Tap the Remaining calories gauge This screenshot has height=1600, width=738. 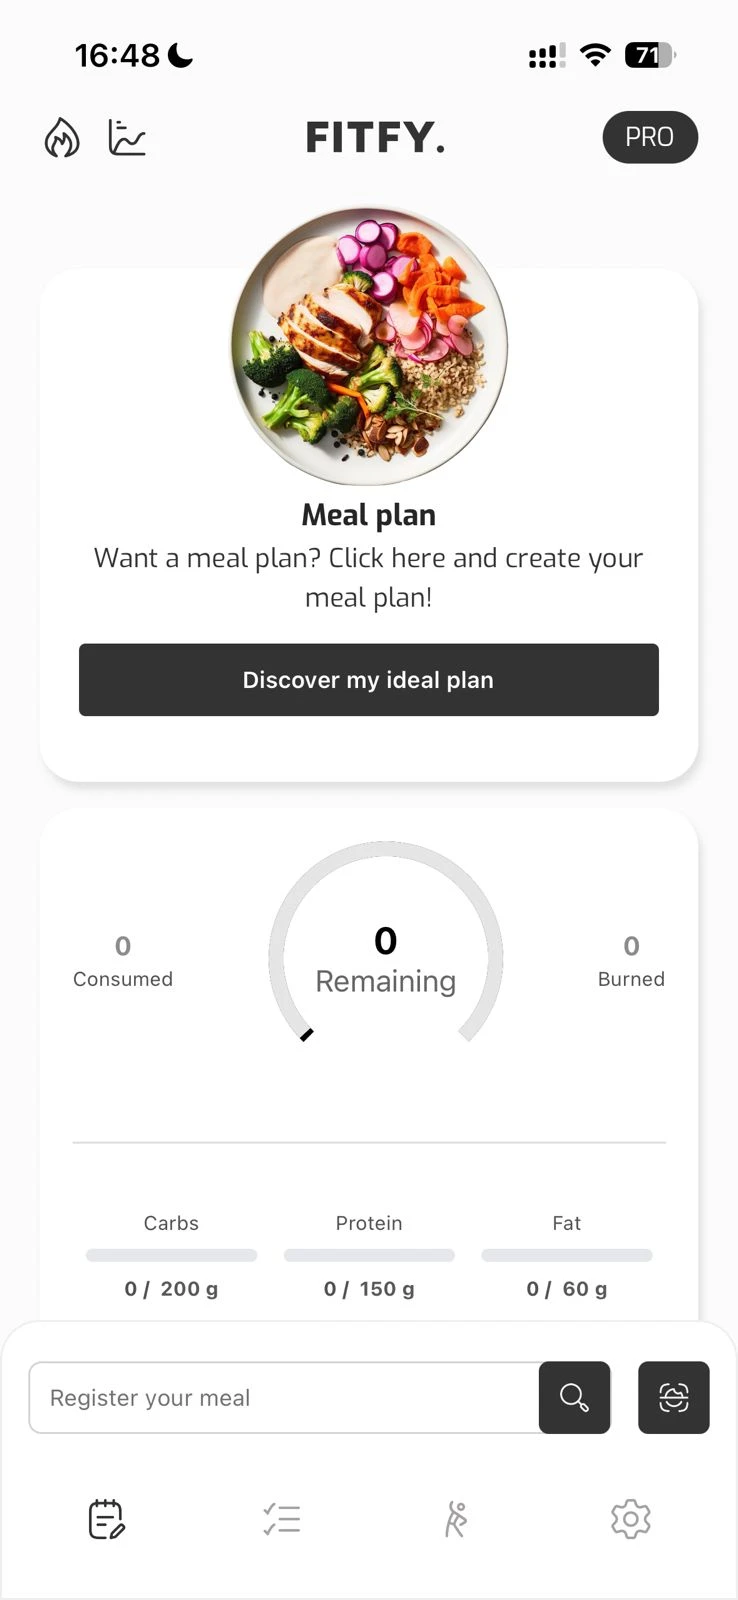(385, 958)
